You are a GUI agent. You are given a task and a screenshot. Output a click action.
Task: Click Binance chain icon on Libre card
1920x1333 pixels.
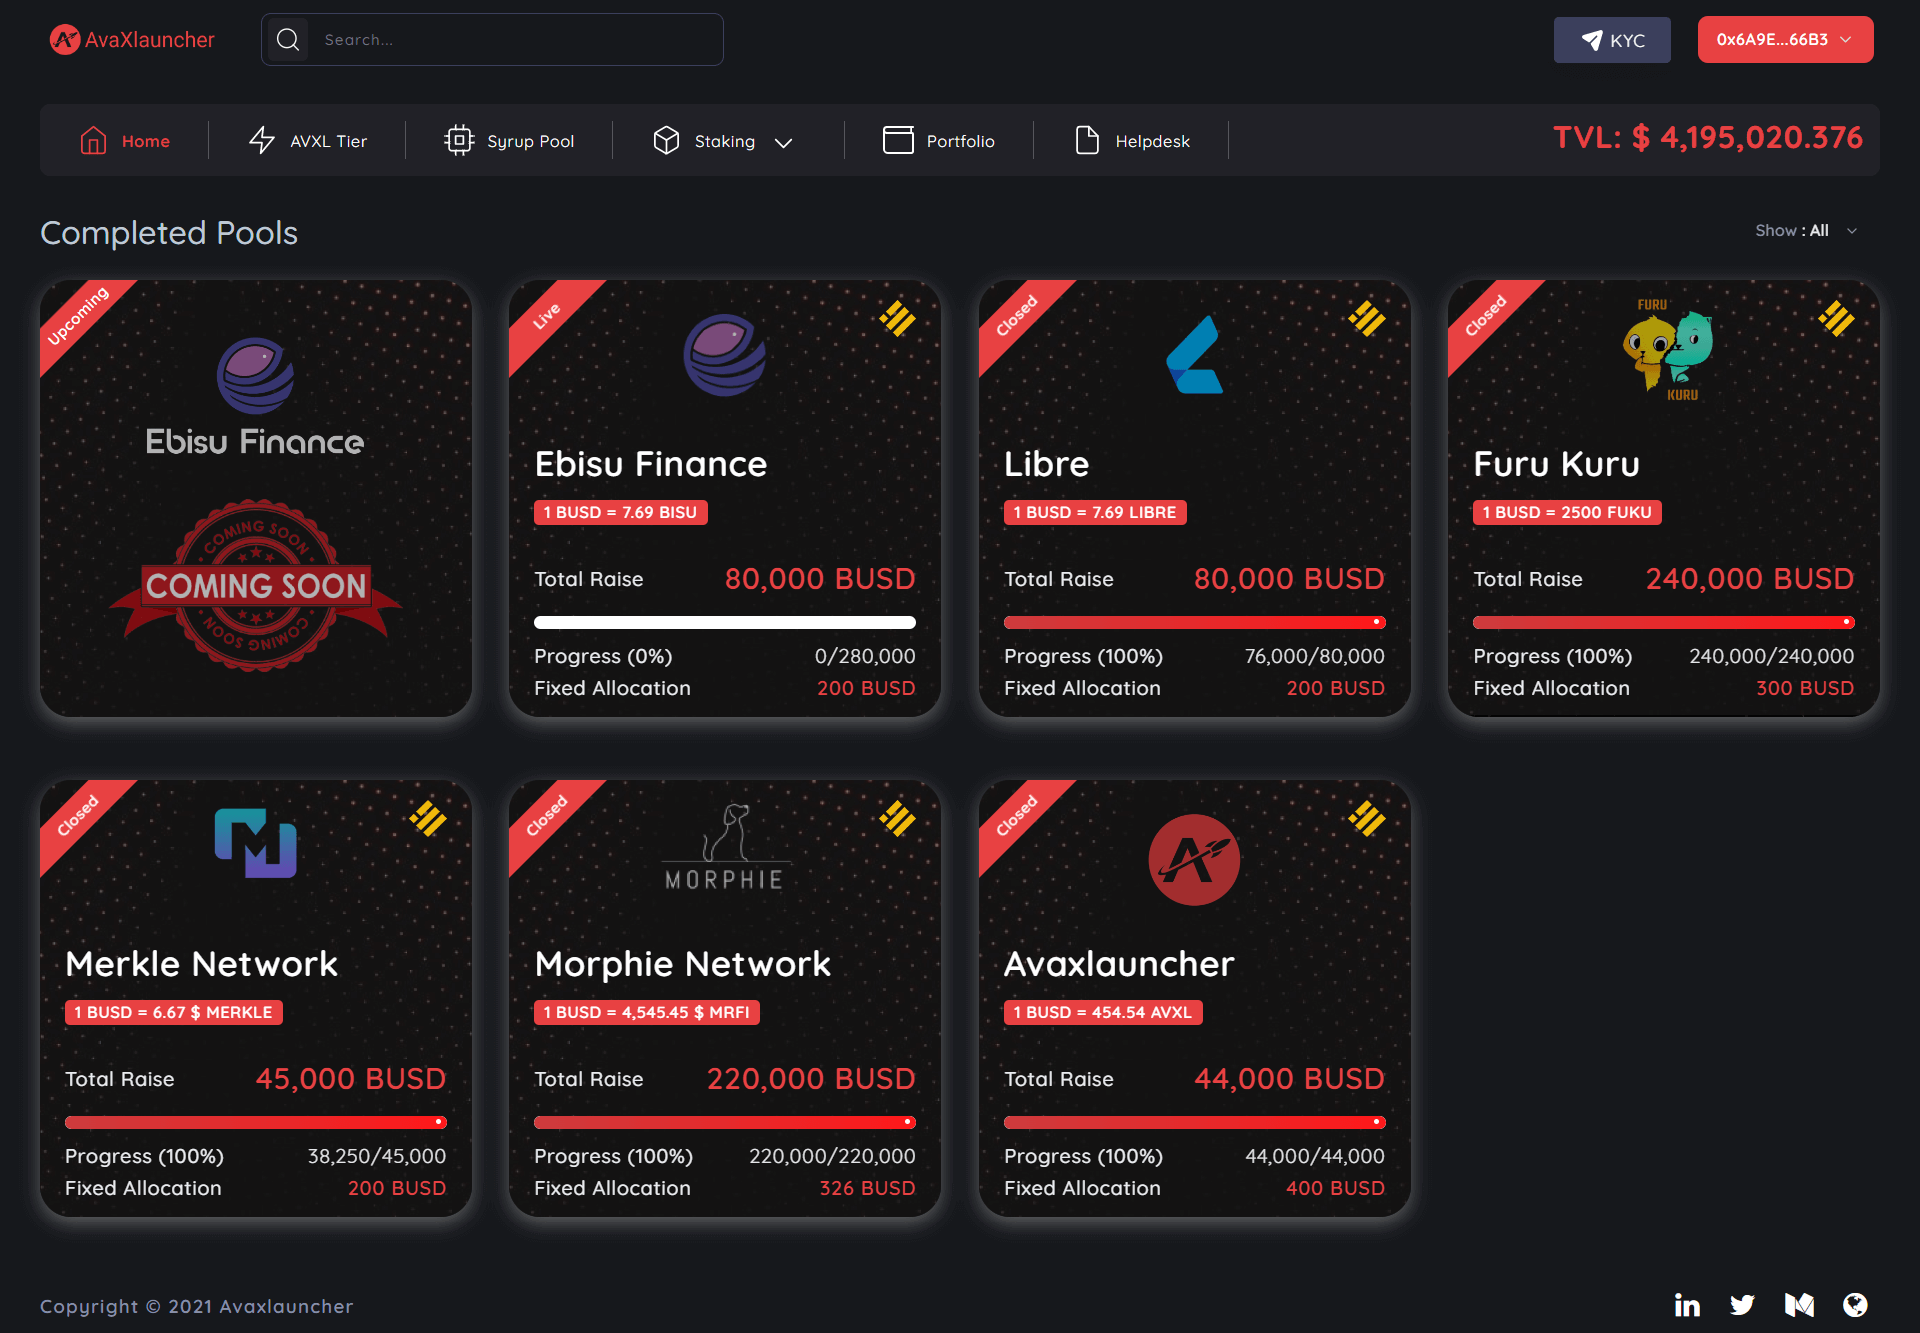(x=1366, y=319)
